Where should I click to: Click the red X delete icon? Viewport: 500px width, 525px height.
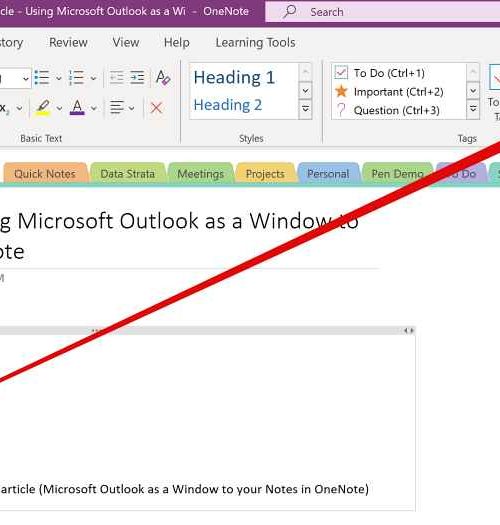(x=156, y=108)
